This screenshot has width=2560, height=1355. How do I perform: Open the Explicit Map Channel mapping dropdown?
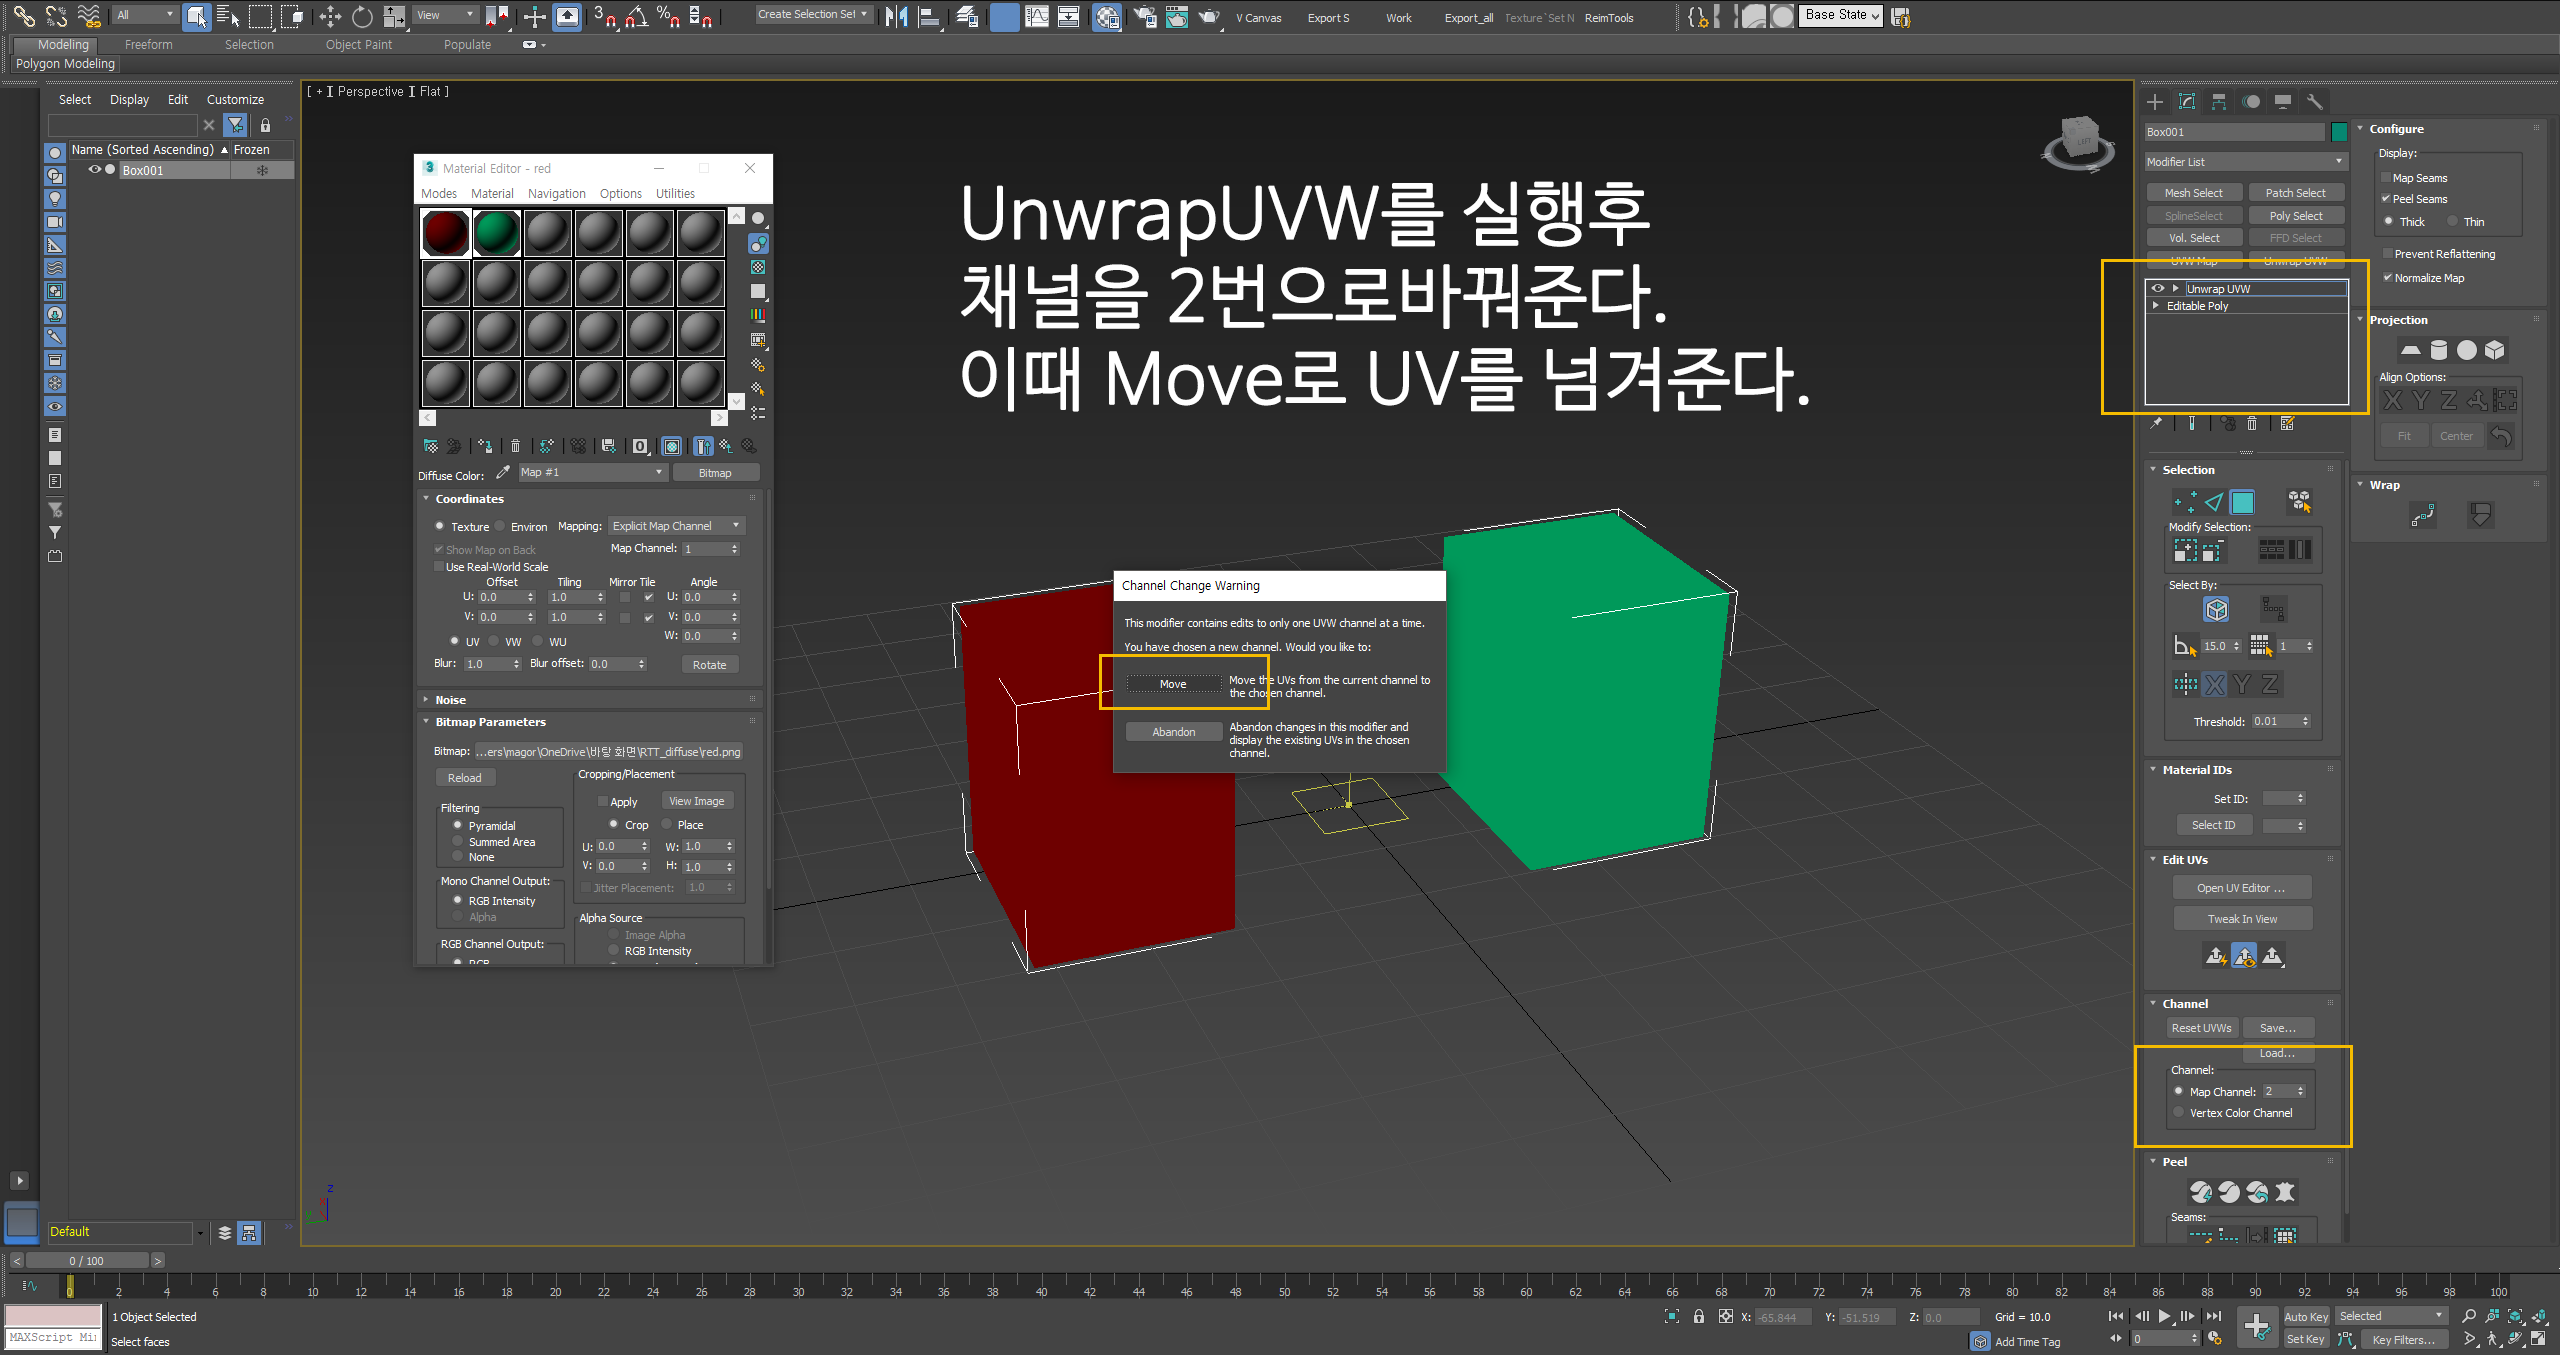[x=676, y=526]
